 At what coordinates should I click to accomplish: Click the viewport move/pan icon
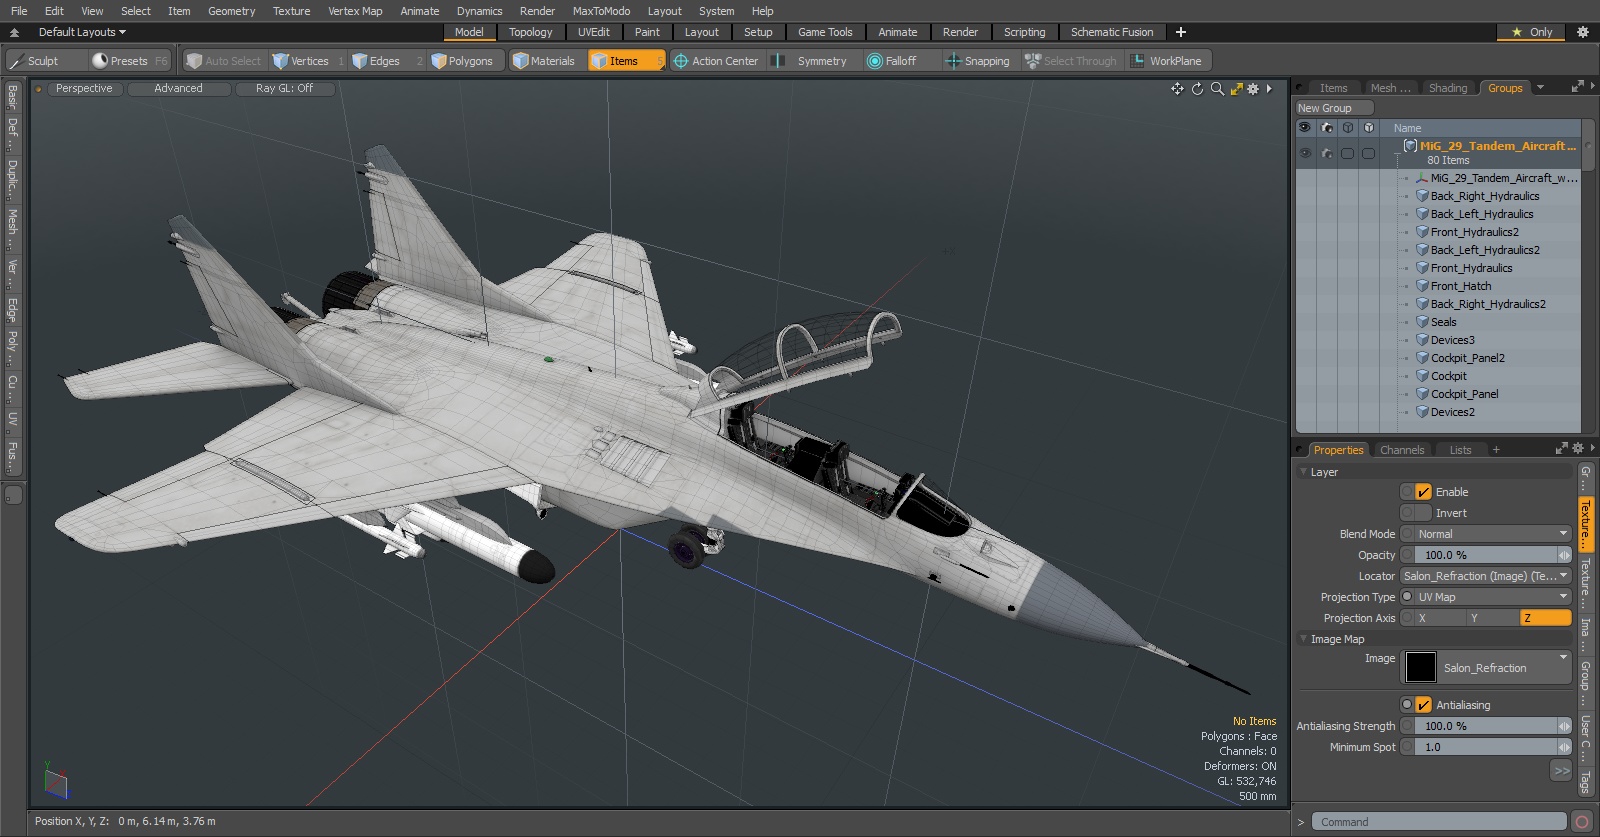1177,89
